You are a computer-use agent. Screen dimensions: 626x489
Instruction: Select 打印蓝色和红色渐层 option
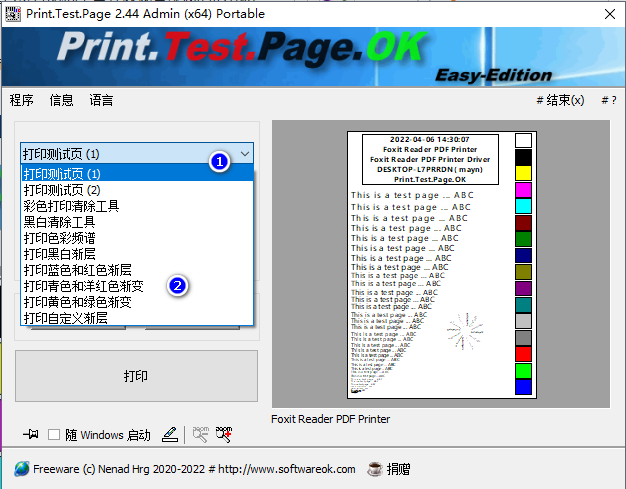pos(137,270)
